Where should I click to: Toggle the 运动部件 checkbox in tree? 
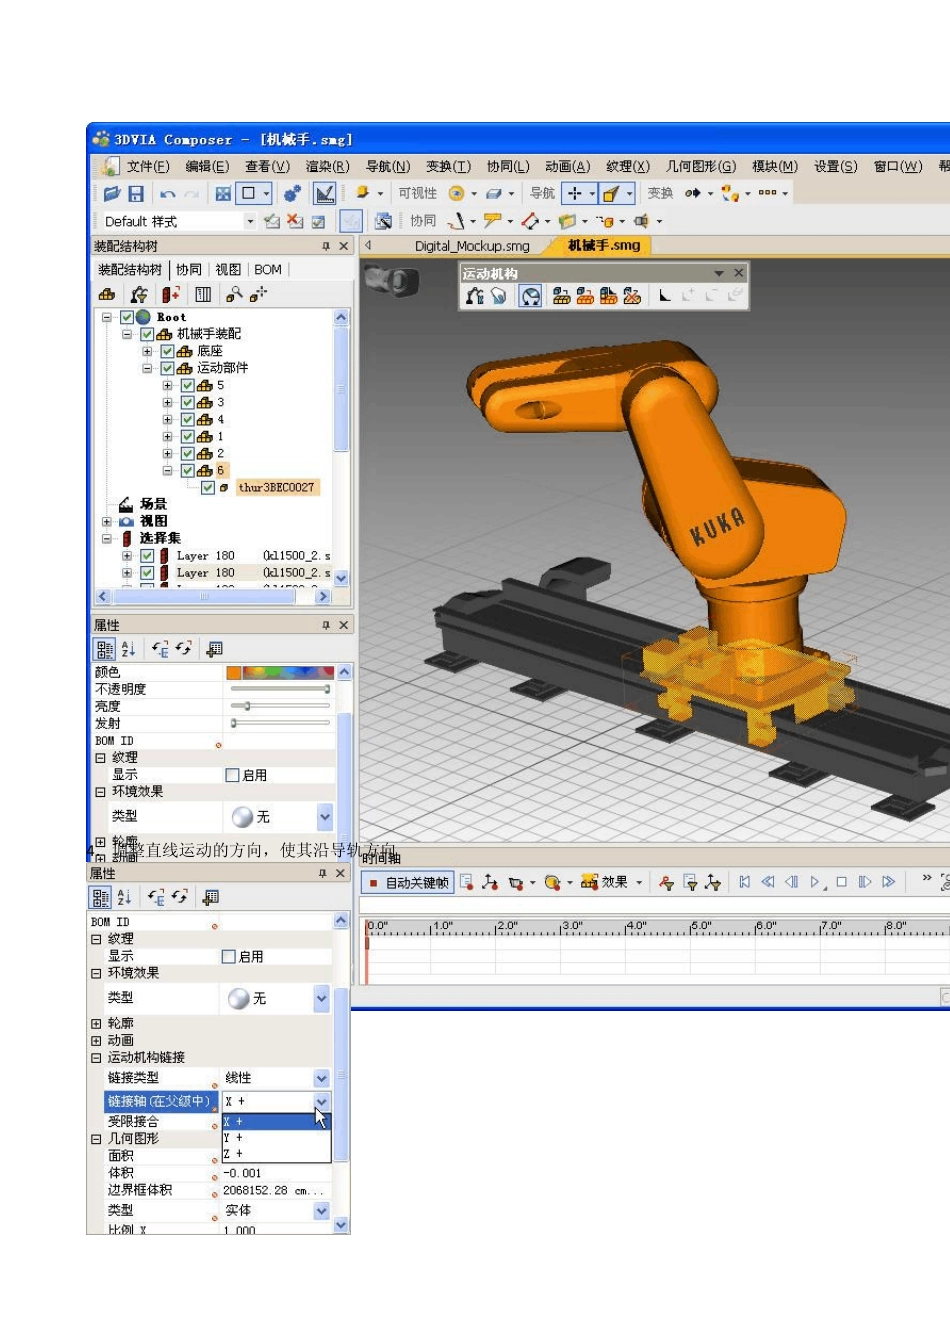coord(167,368)
